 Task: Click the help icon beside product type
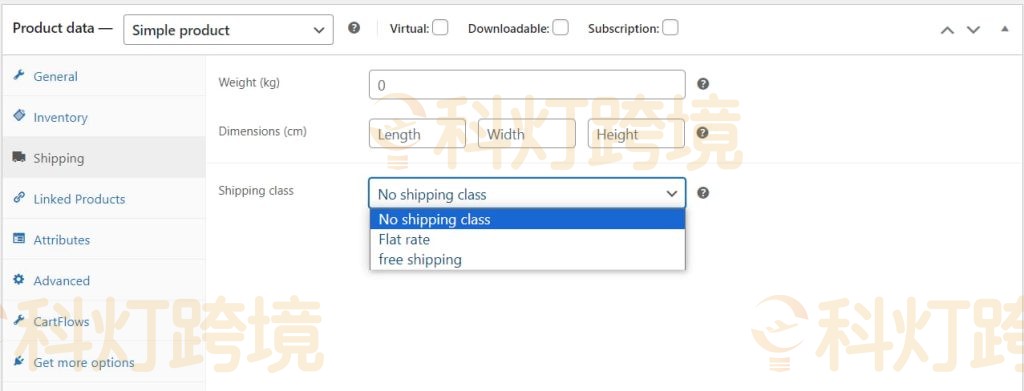[x=354, y=28]
